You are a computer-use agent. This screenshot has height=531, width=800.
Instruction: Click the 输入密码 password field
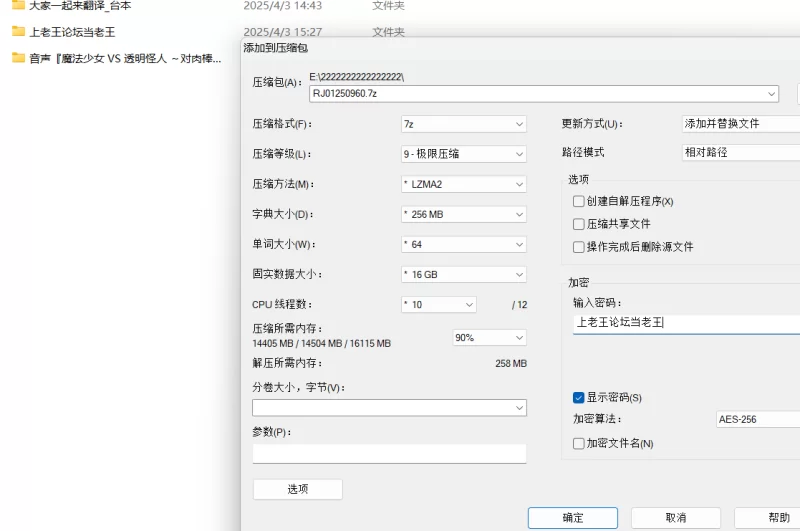[687, 323]
